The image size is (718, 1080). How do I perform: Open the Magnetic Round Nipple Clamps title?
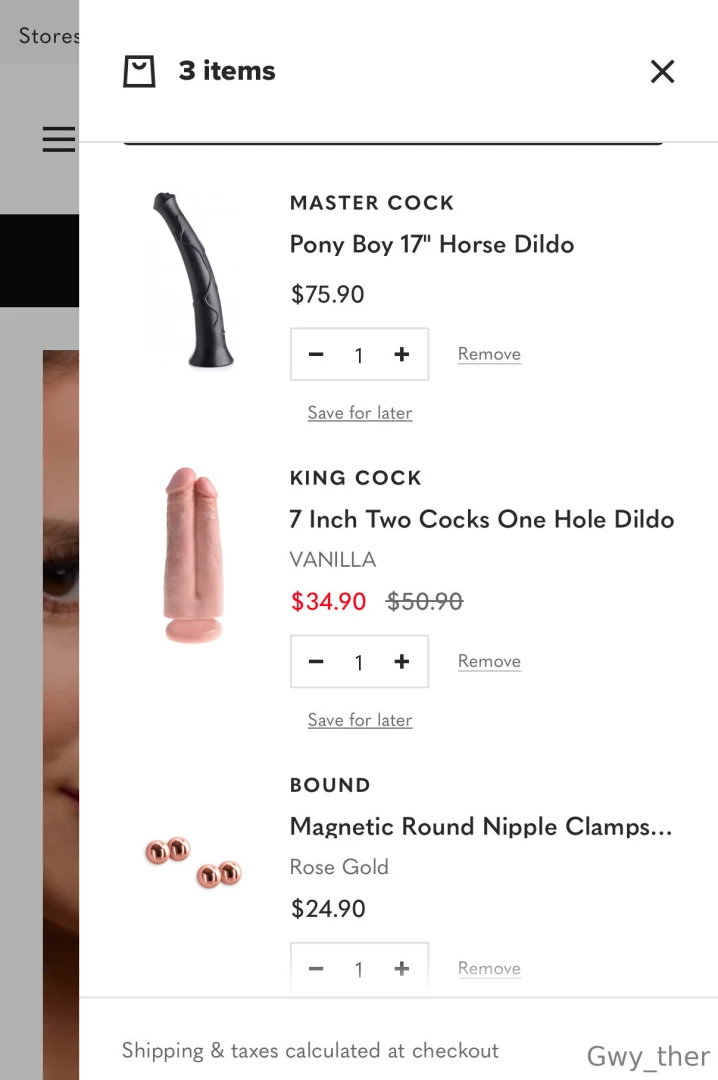pos(481,826)
